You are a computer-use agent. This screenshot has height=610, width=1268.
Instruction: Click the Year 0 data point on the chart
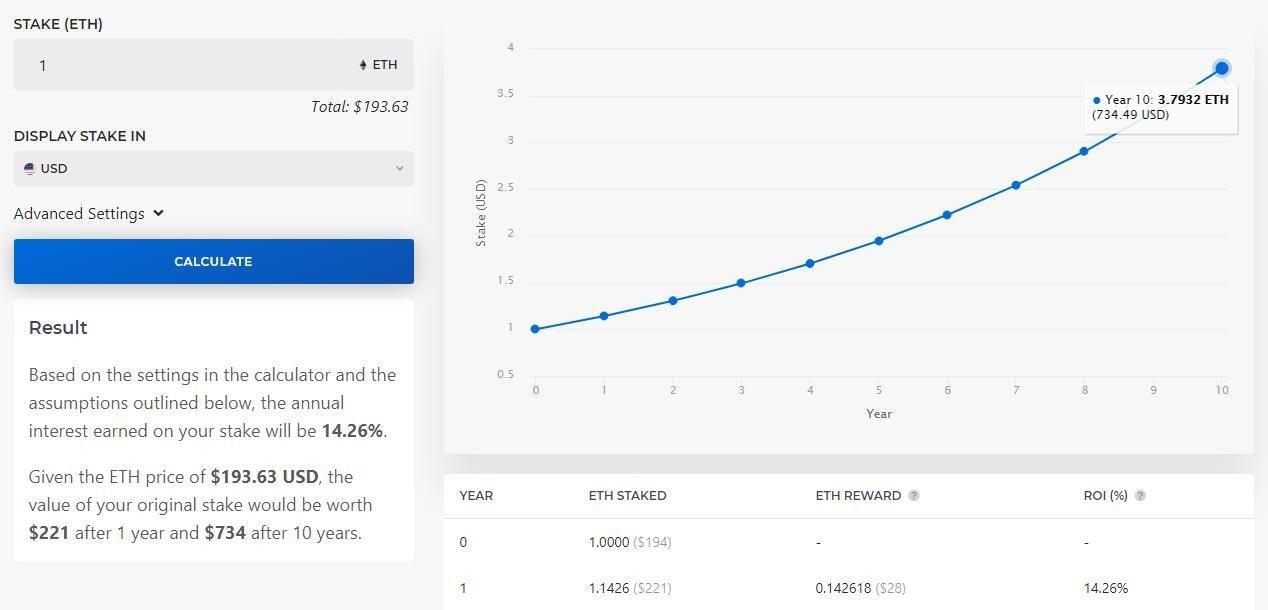535,327
